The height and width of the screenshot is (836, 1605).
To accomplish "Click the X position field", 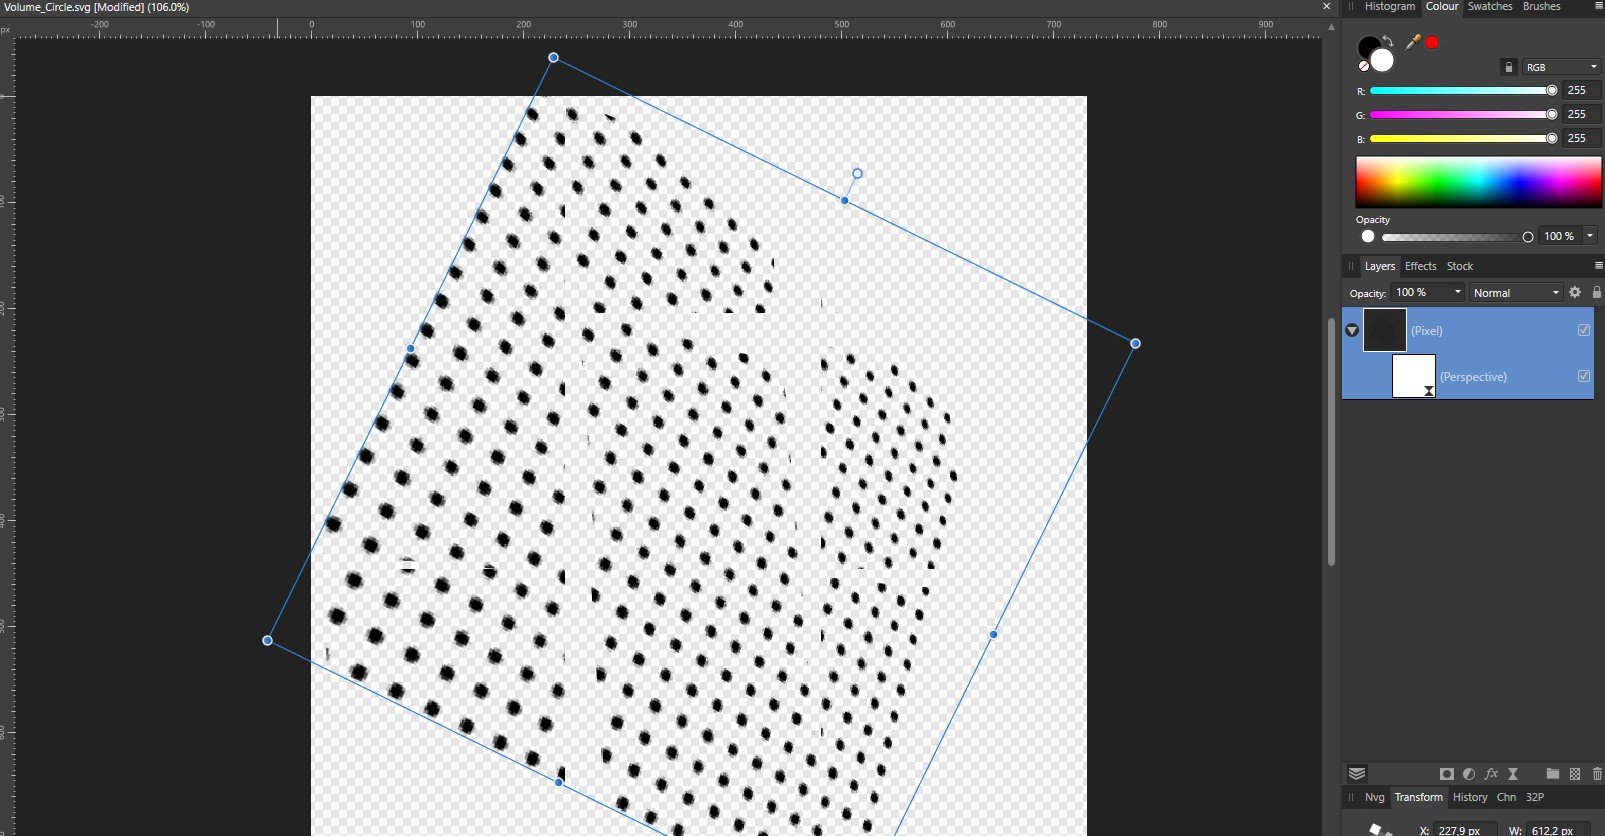I will point(1467,830).
